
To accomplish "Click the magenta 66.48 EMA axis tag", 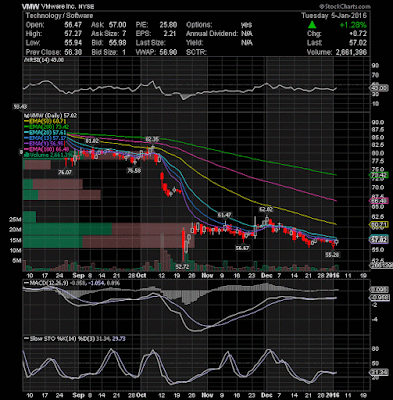I will (379, 201).
